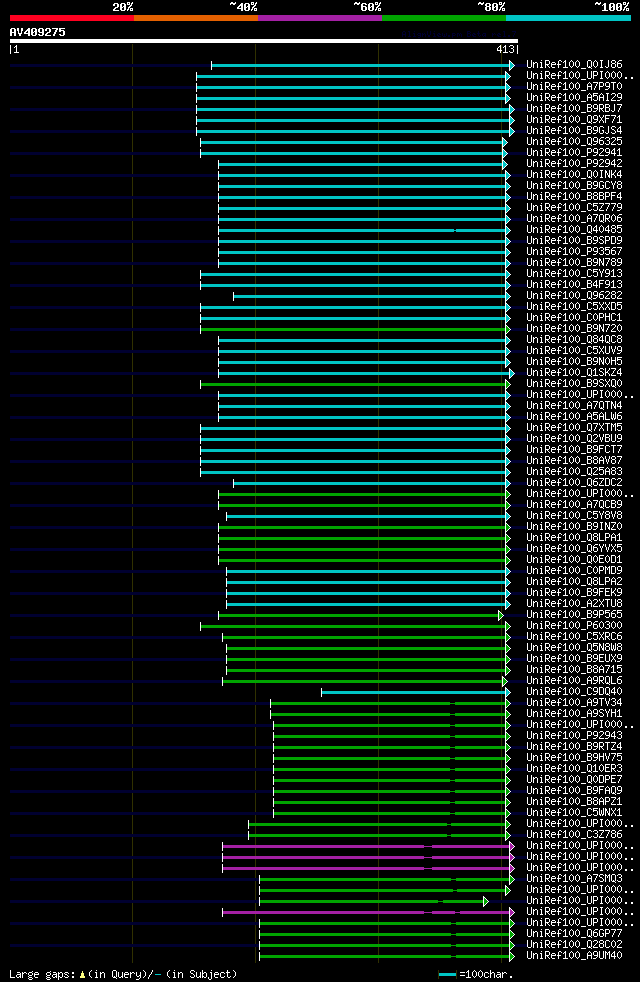Choose UniRef100_Q84QC8 from the hit list

(574, 339)
